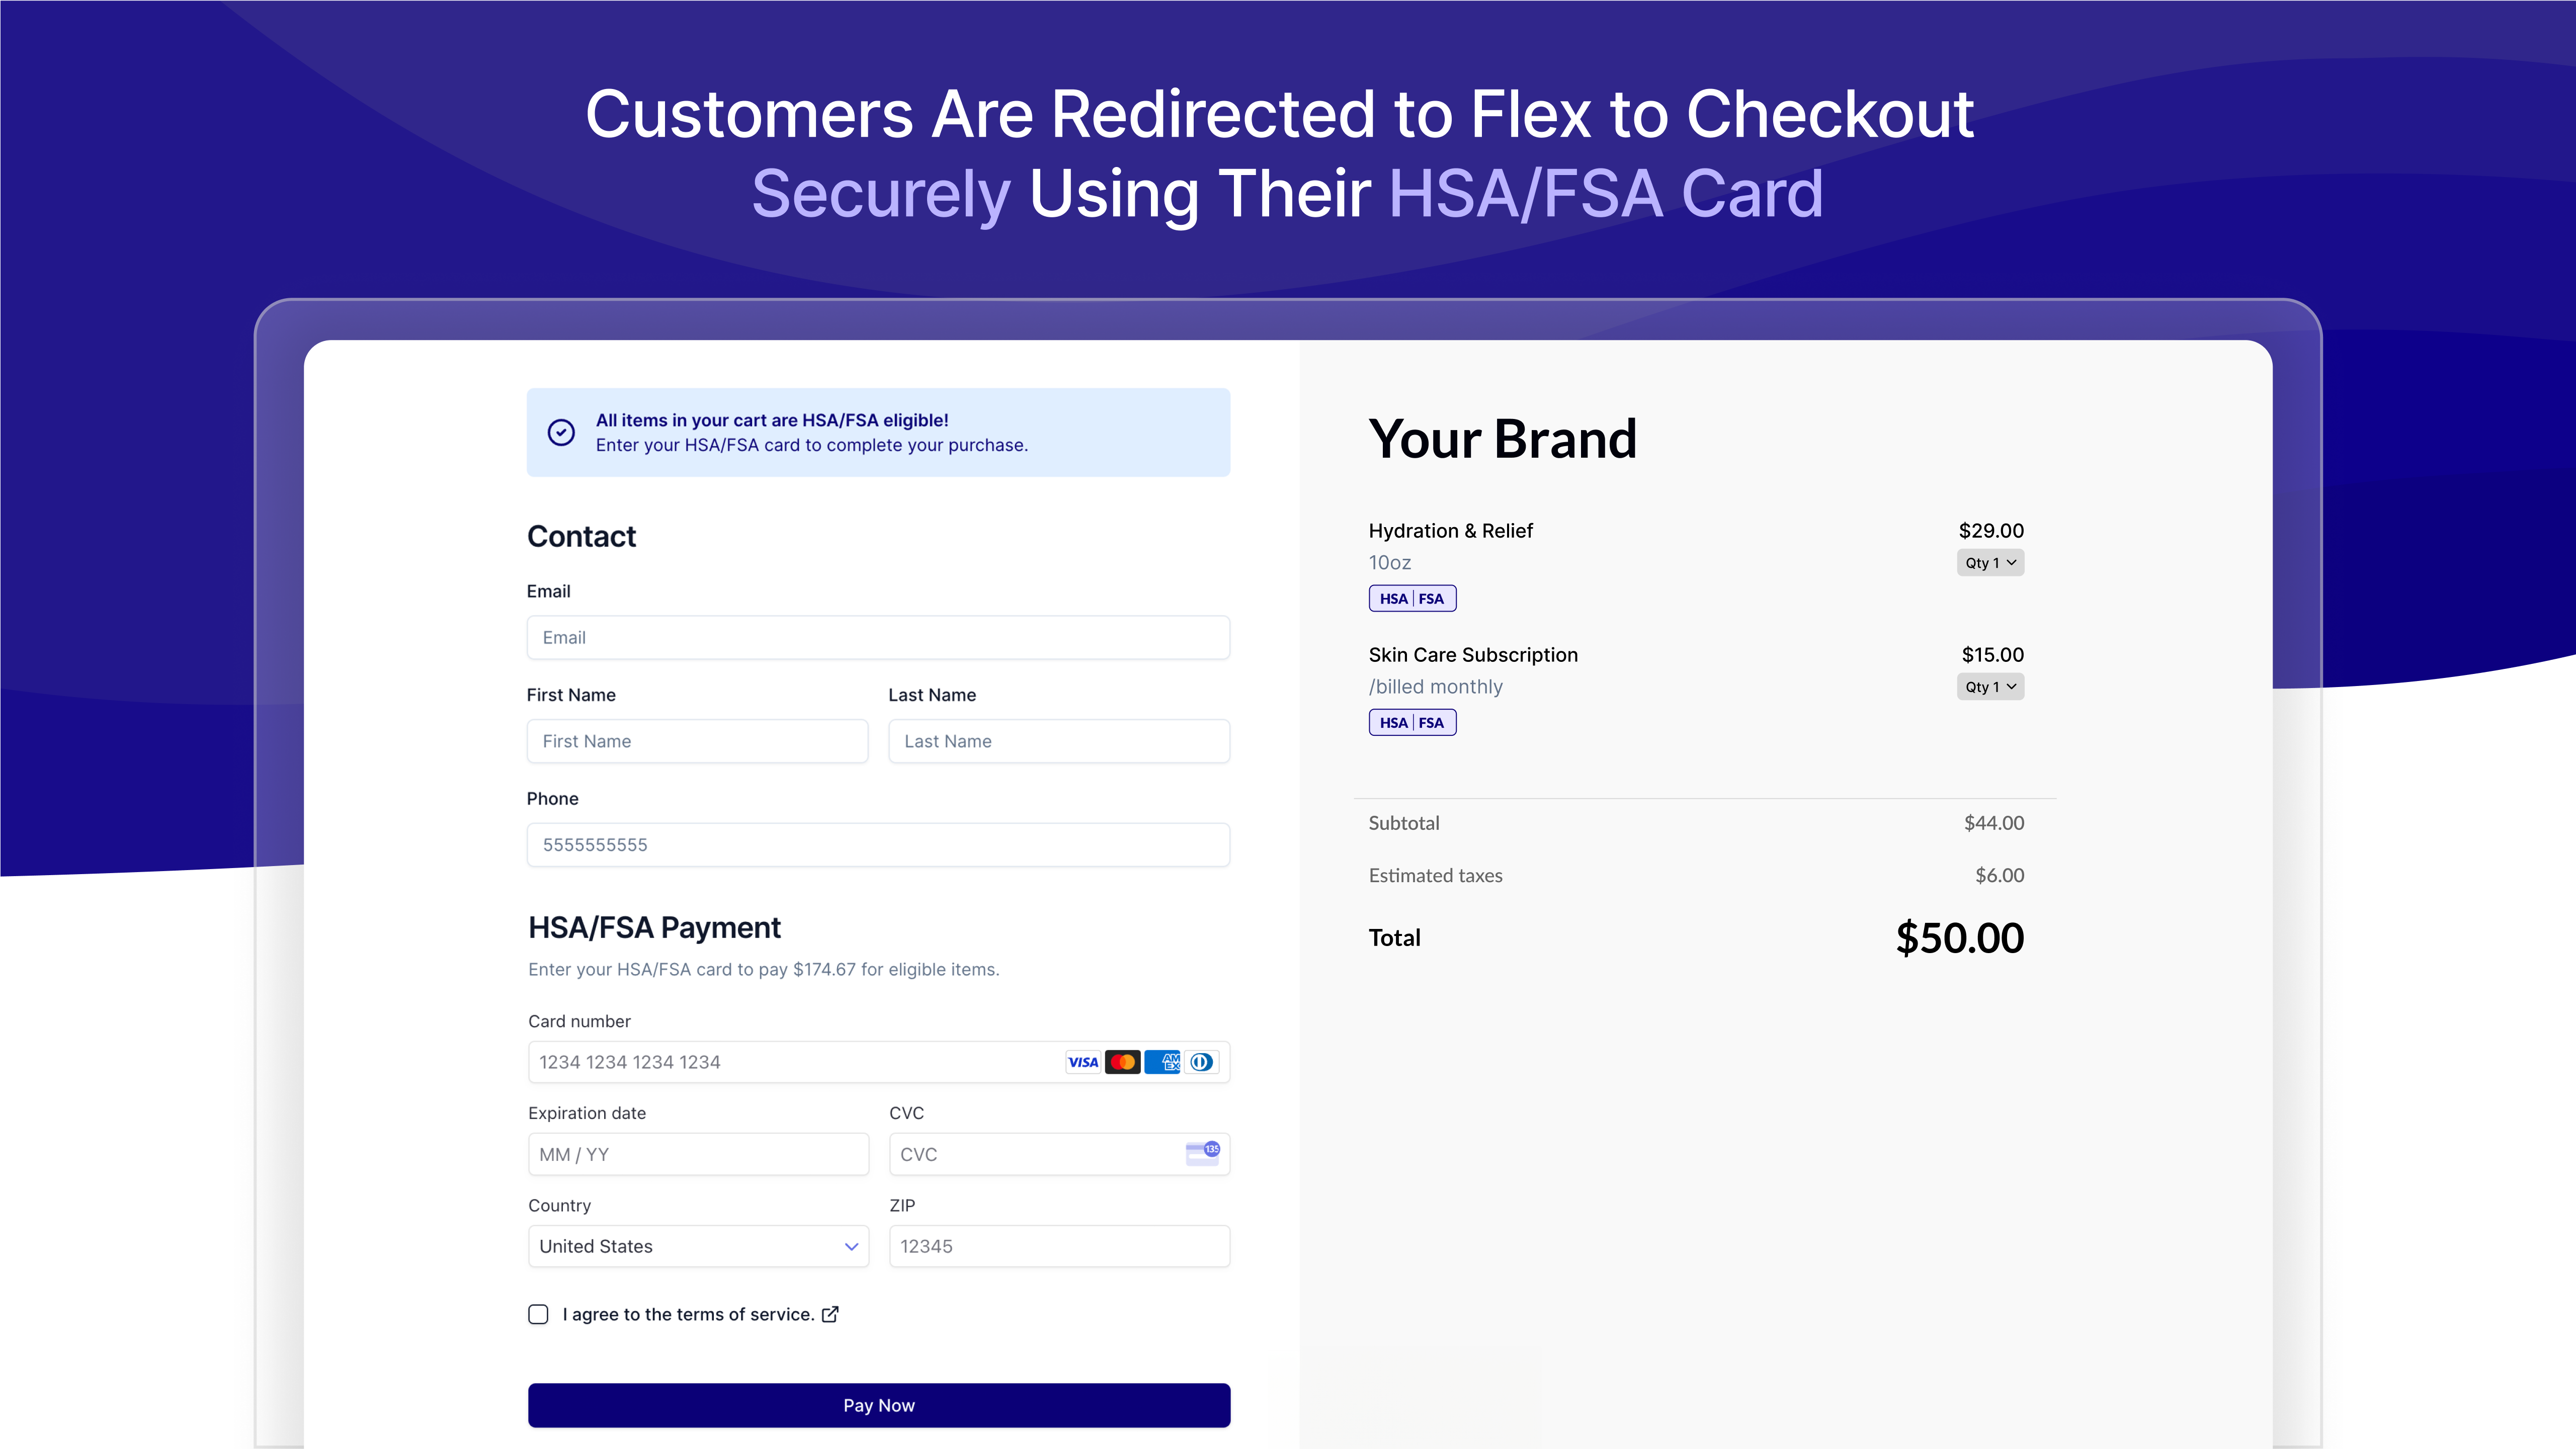Click the CVC card hint icon

1202,1153
